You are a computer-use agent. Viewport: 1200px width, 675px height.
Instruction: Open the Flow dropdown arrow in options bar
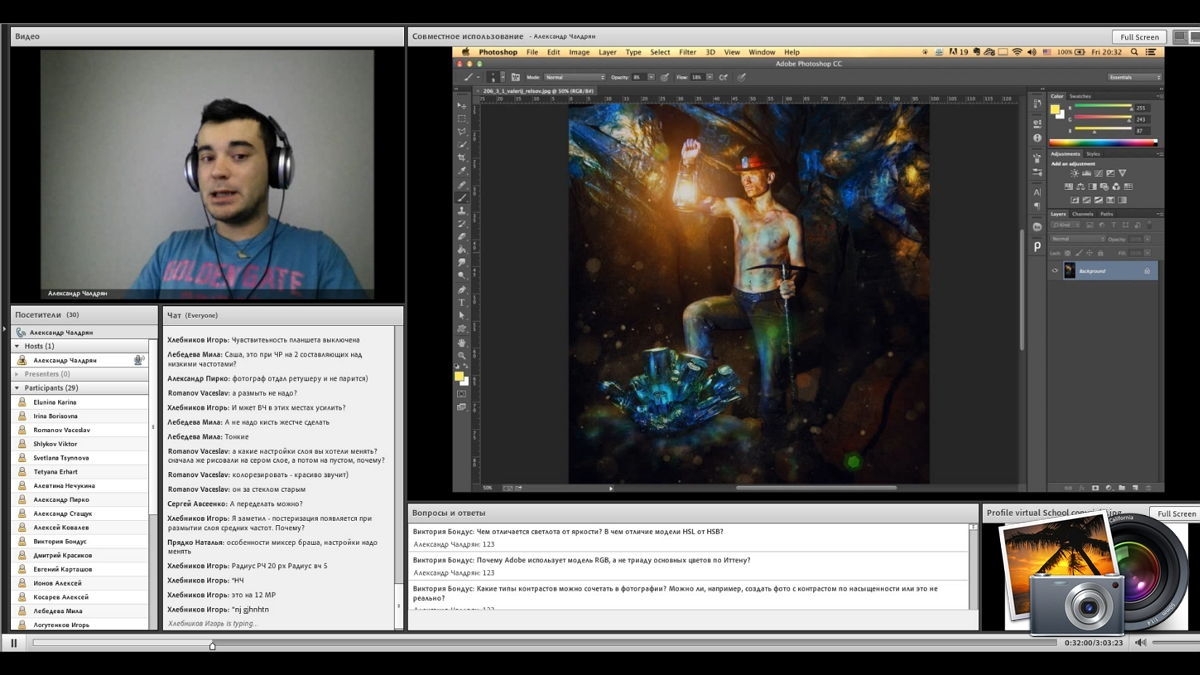point(709,77)
